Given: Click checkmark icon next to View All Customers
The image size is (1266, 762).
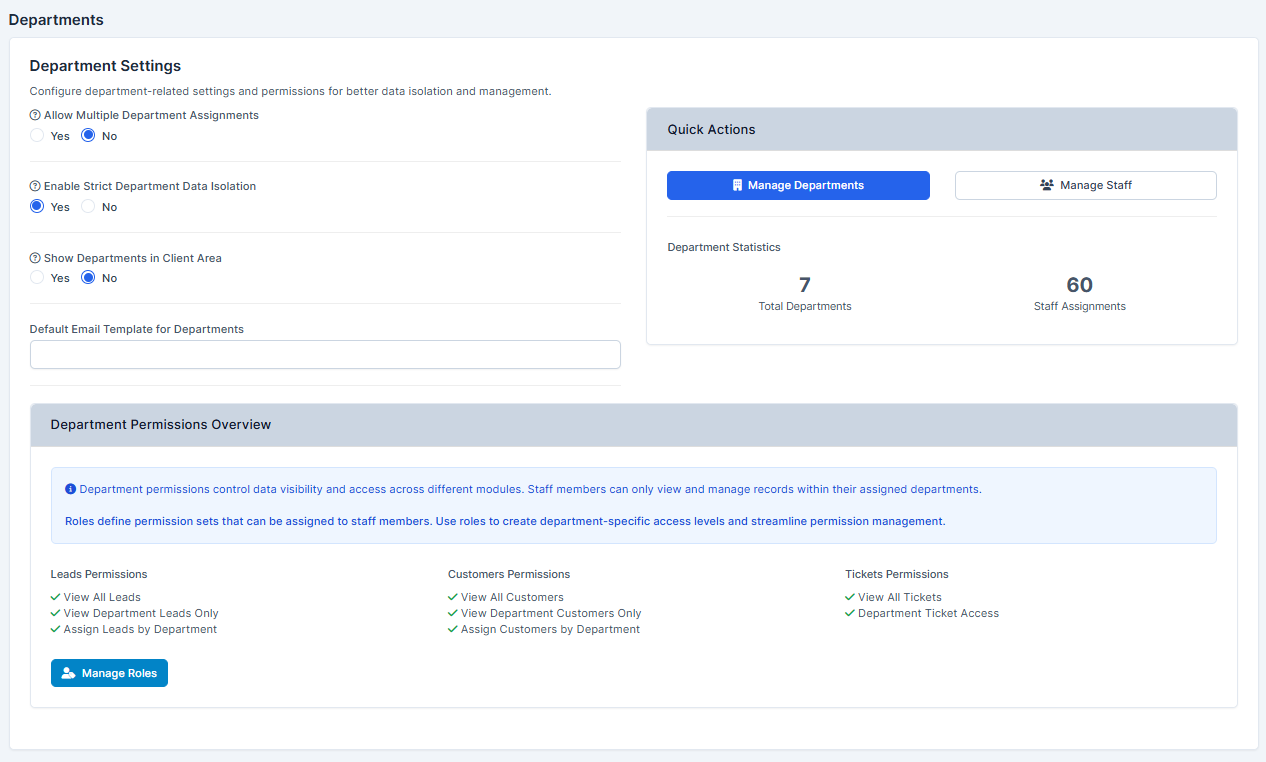Looking at the screenshot, I should (x=453, y=597).
